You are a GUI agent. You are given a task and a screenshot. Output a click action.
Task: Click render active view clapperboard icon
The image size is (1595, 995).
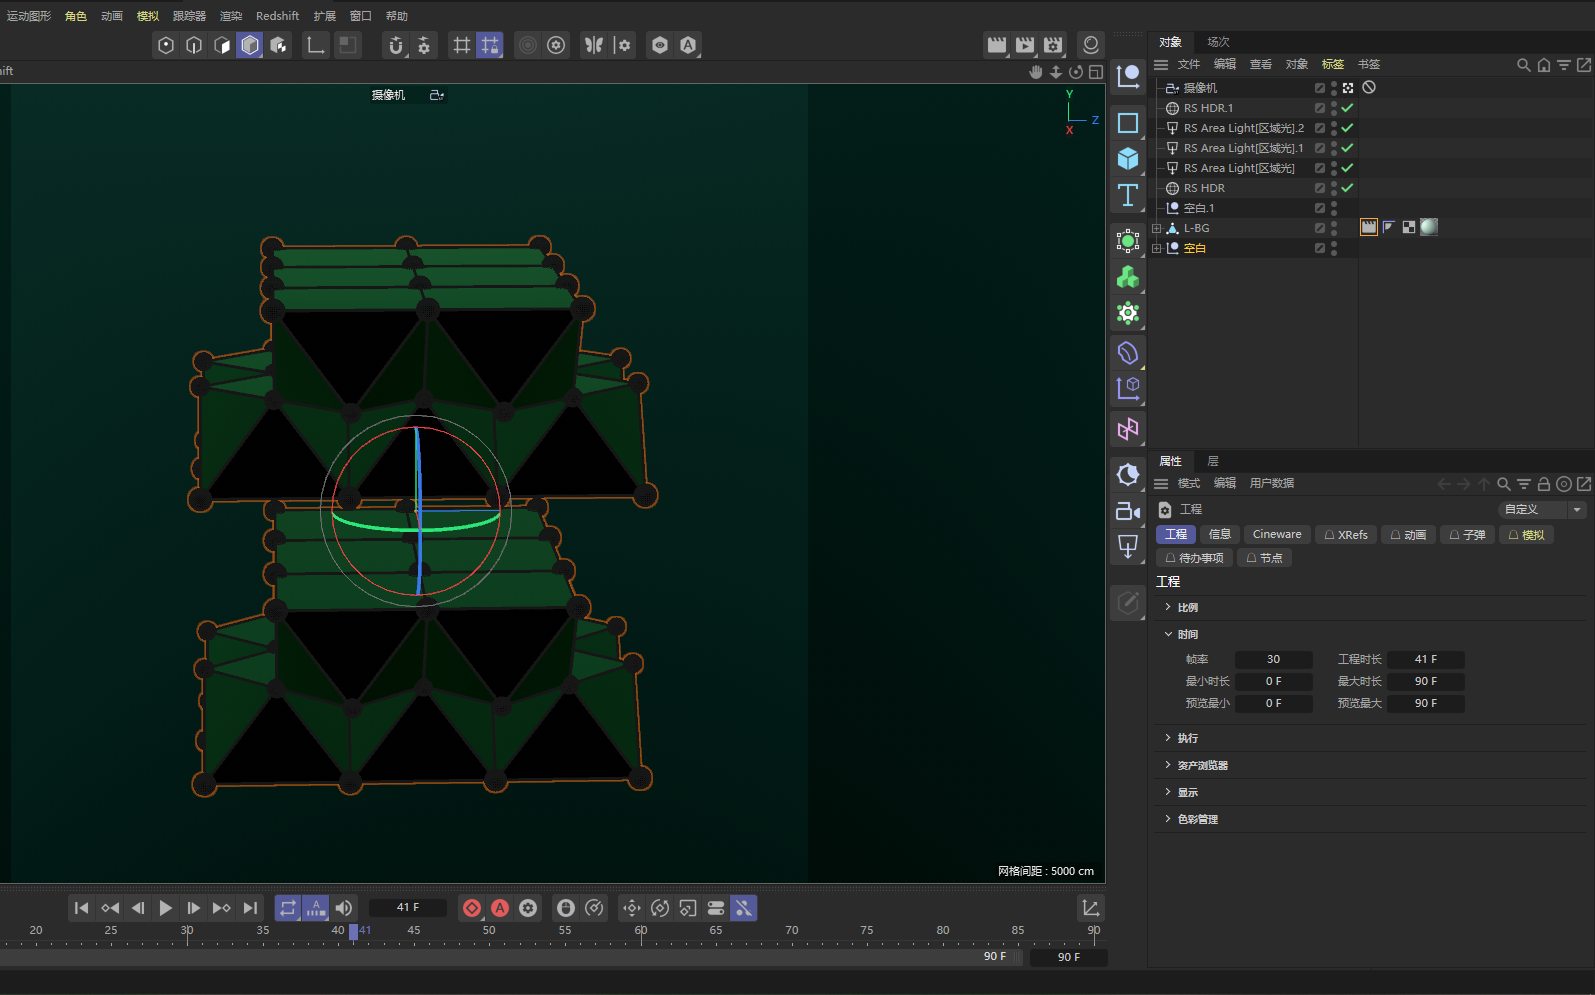[x=997, y=45]
